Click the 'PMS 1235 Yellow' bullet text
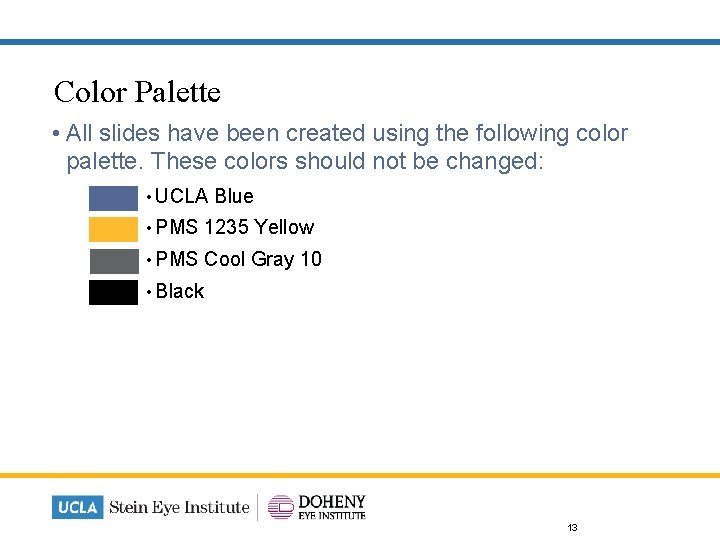 (235, 227)
